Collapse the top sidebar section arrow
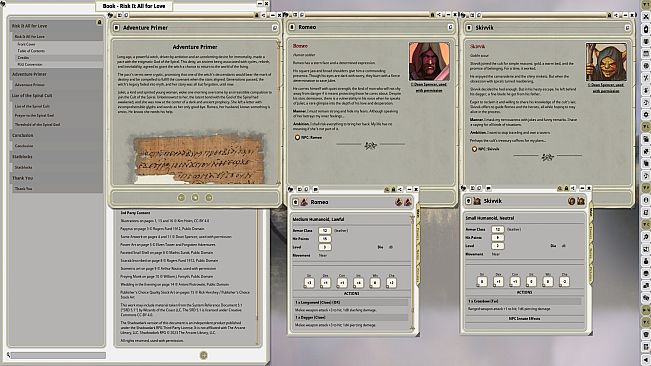 [x=646, y=4]
